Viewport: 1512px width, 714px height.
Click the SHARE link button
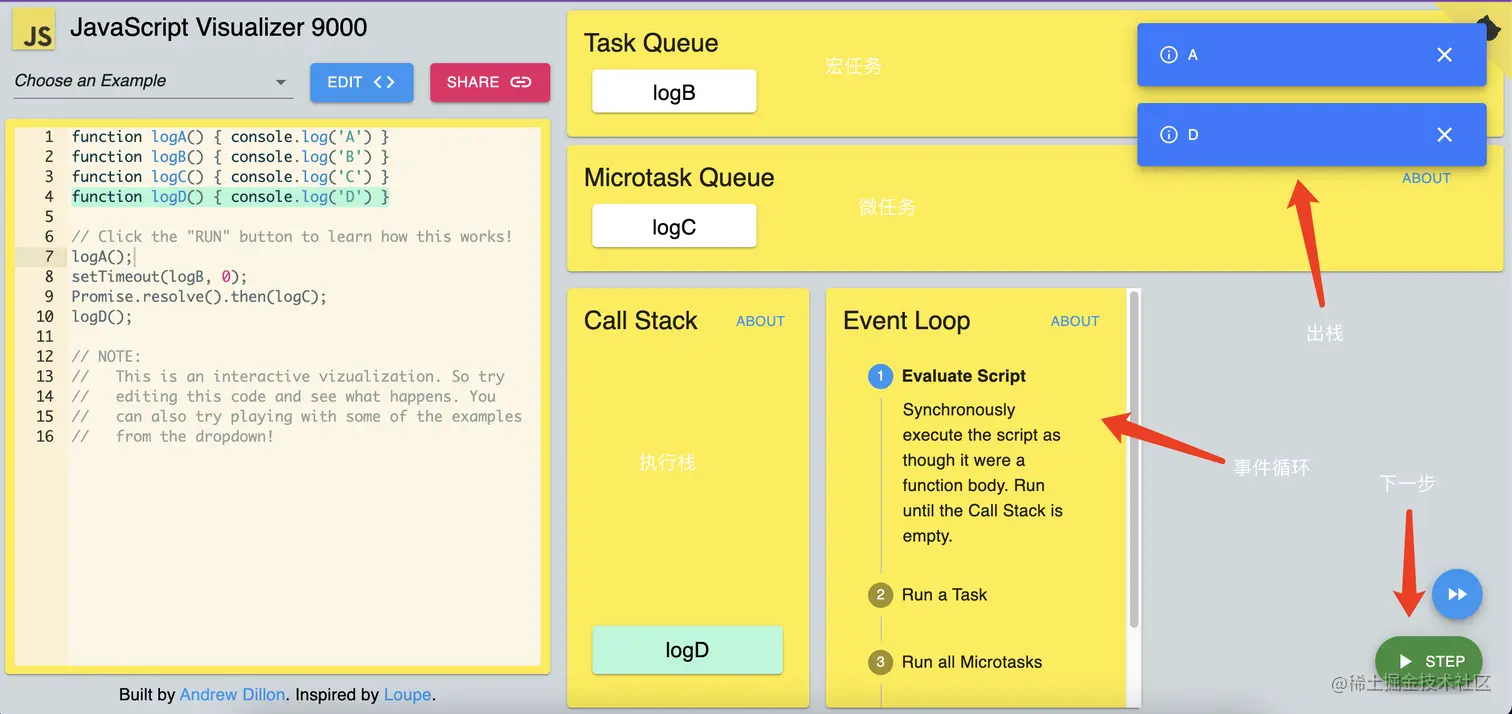(x=490, y=83)
